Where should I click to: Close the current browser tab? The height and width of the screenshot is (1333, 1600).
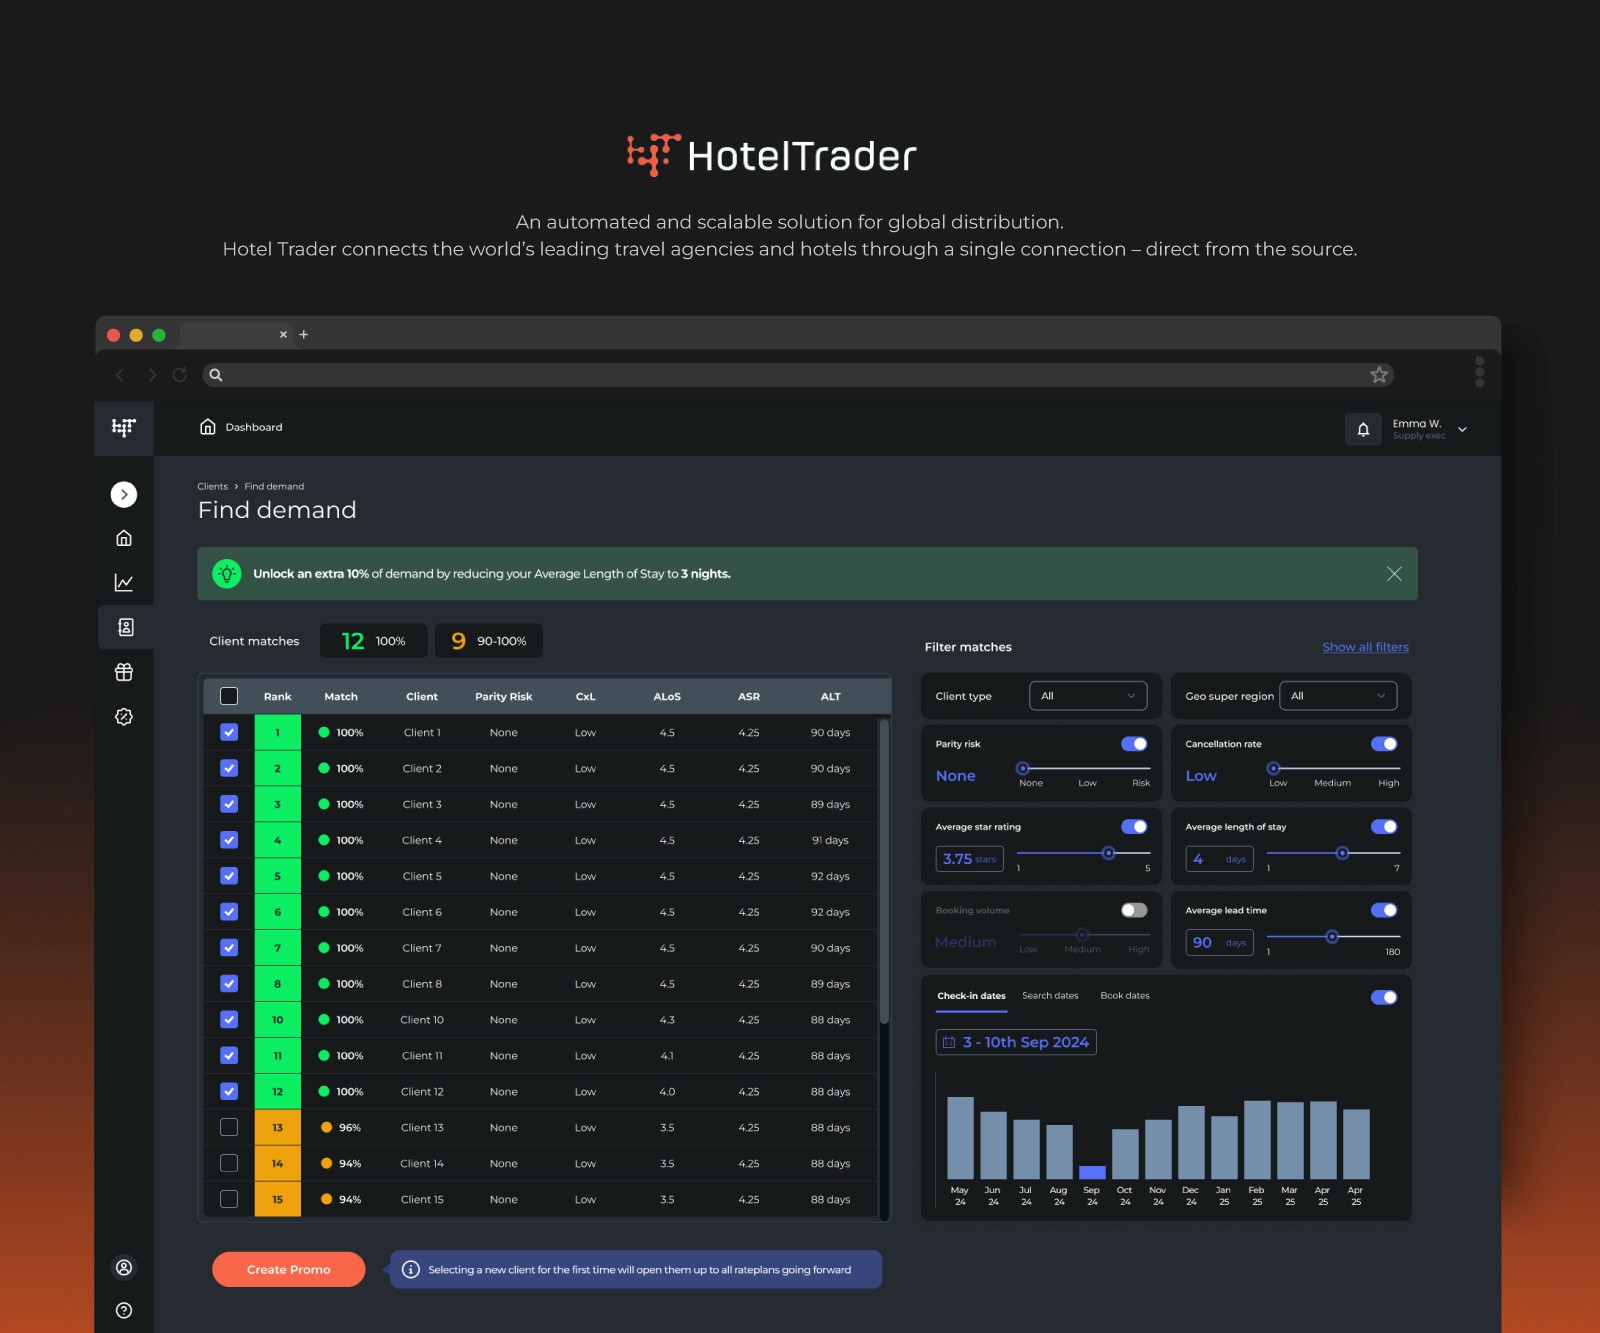pyautogui.click(x=283, y=334)
